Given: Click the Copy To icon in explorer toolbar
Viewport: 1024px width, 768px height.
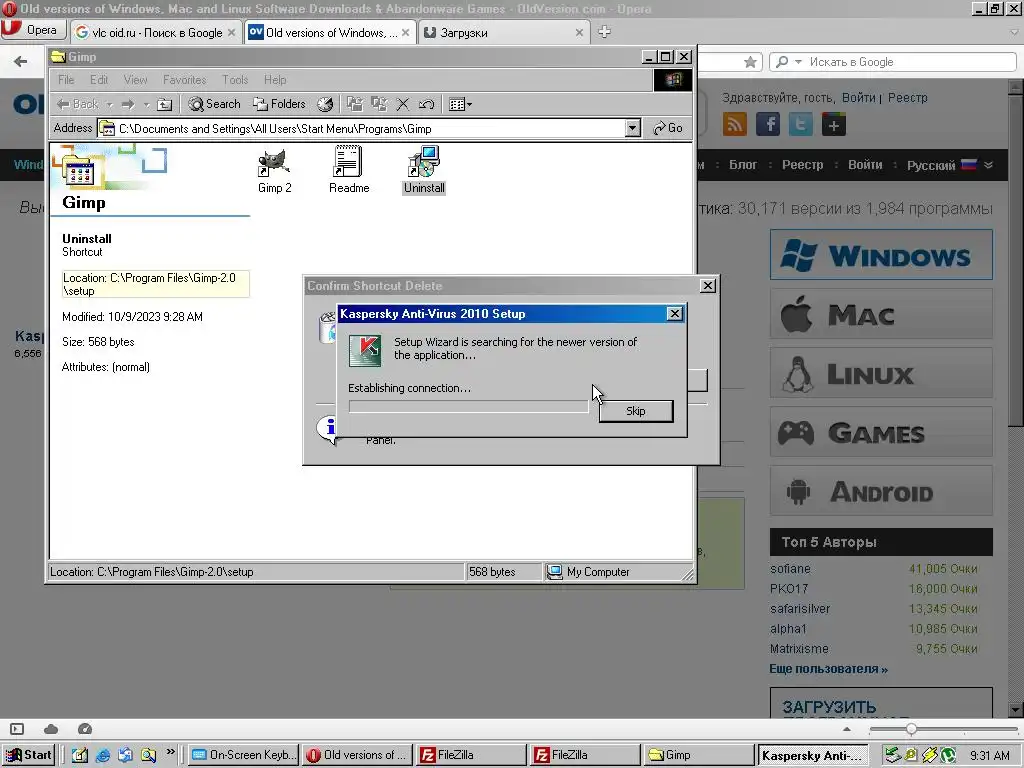Looking at the screenshot, I should click(379, 104).
